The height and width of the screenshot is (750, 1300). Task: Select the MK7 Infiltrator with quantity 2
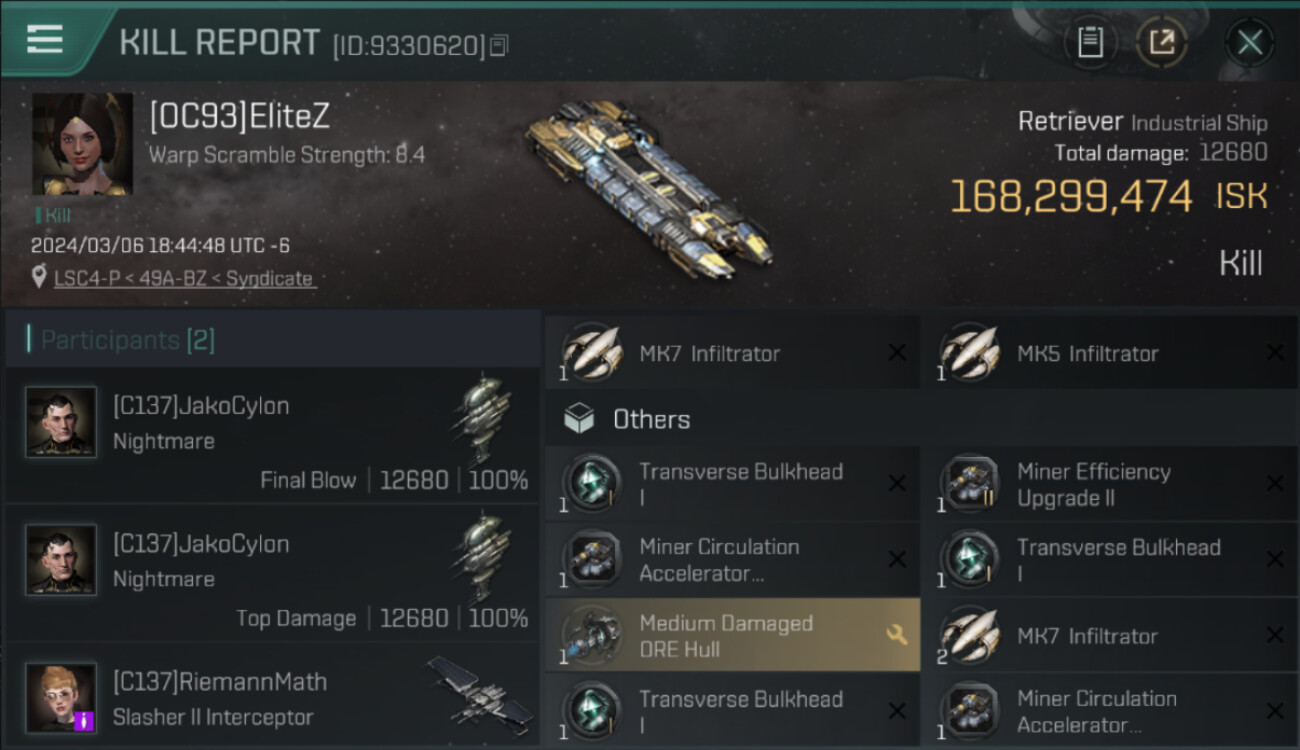point(1111,636)
